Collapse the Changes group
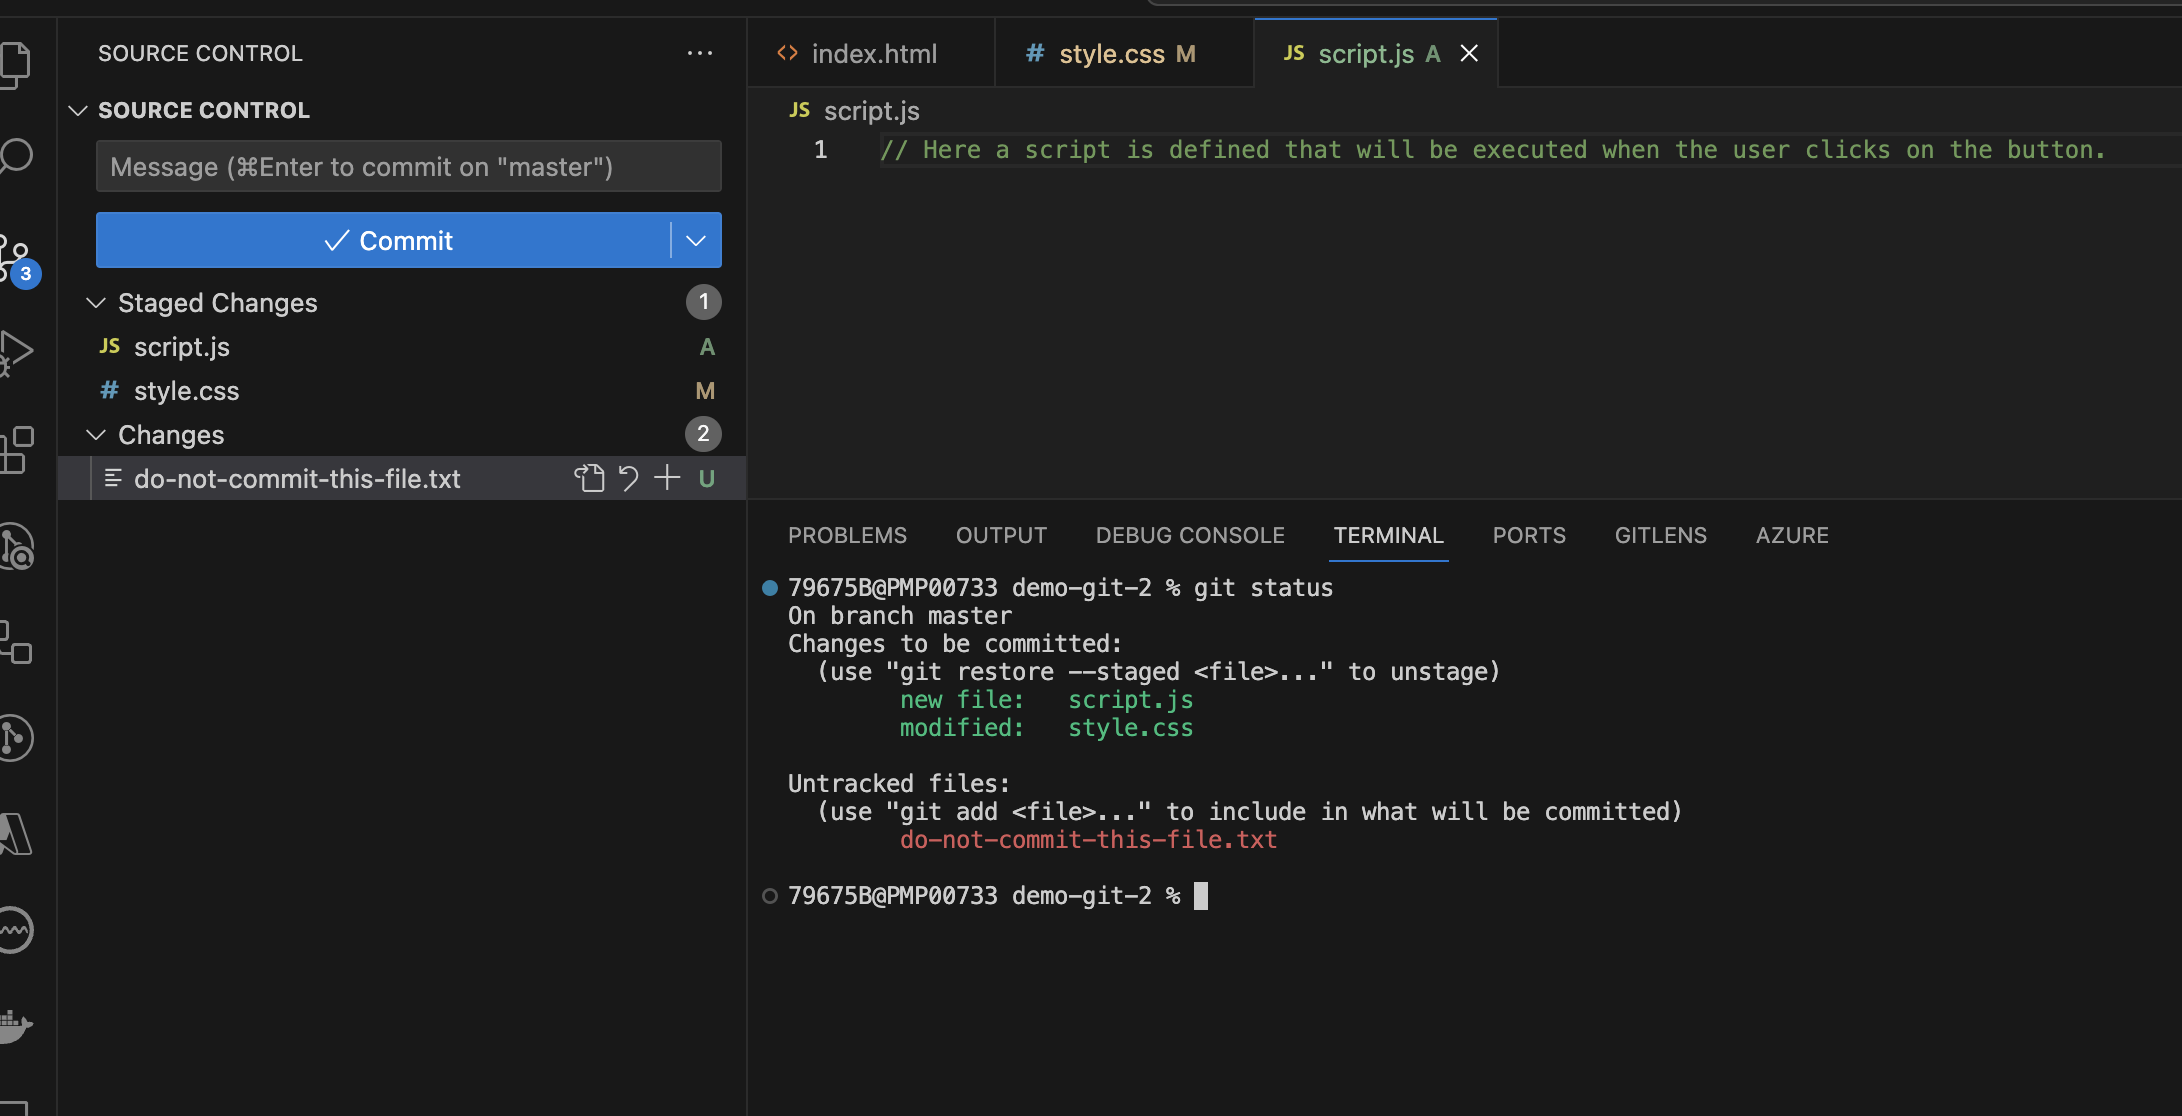 pos(96,434)
